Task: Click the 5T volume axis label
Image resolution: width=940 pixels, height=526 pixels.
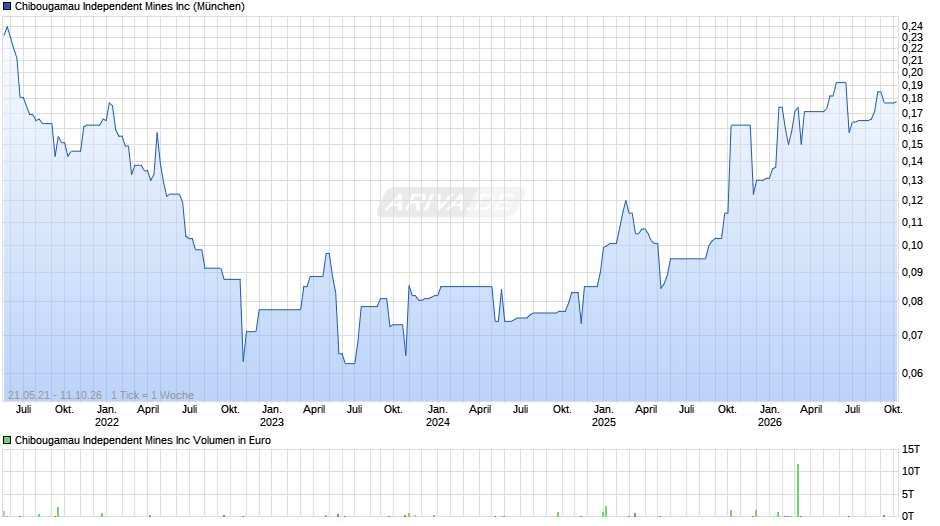Action: pyautogui.click(x=908, y=494)
